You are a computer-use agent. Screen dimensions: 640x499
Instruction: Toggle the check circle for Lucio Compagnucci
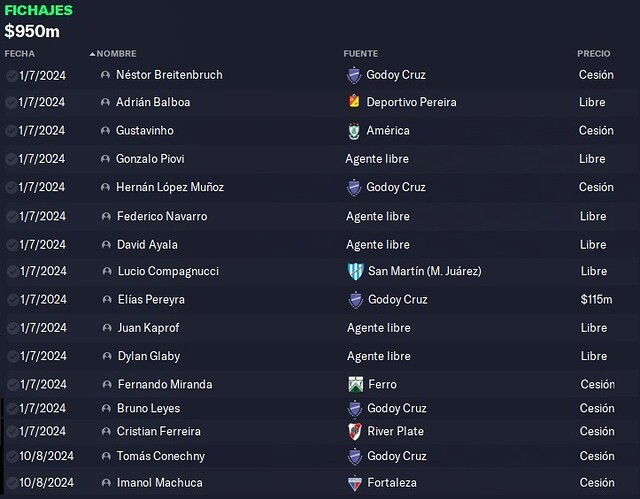tap(13, 271)
